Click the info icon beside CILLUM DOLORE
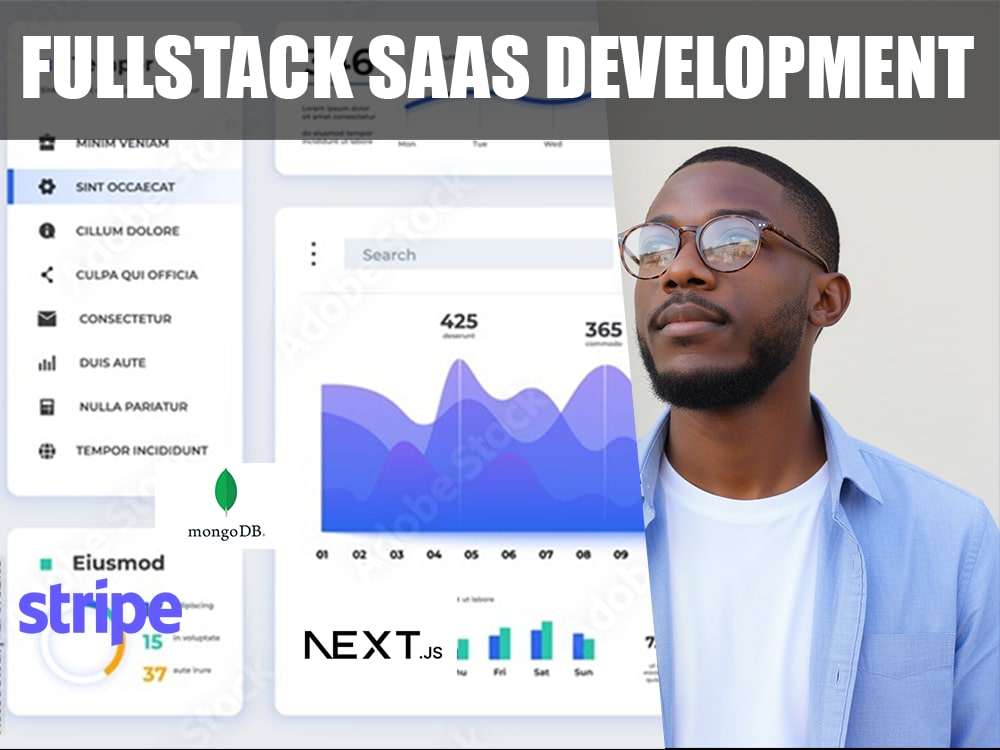 coord(47,231)
